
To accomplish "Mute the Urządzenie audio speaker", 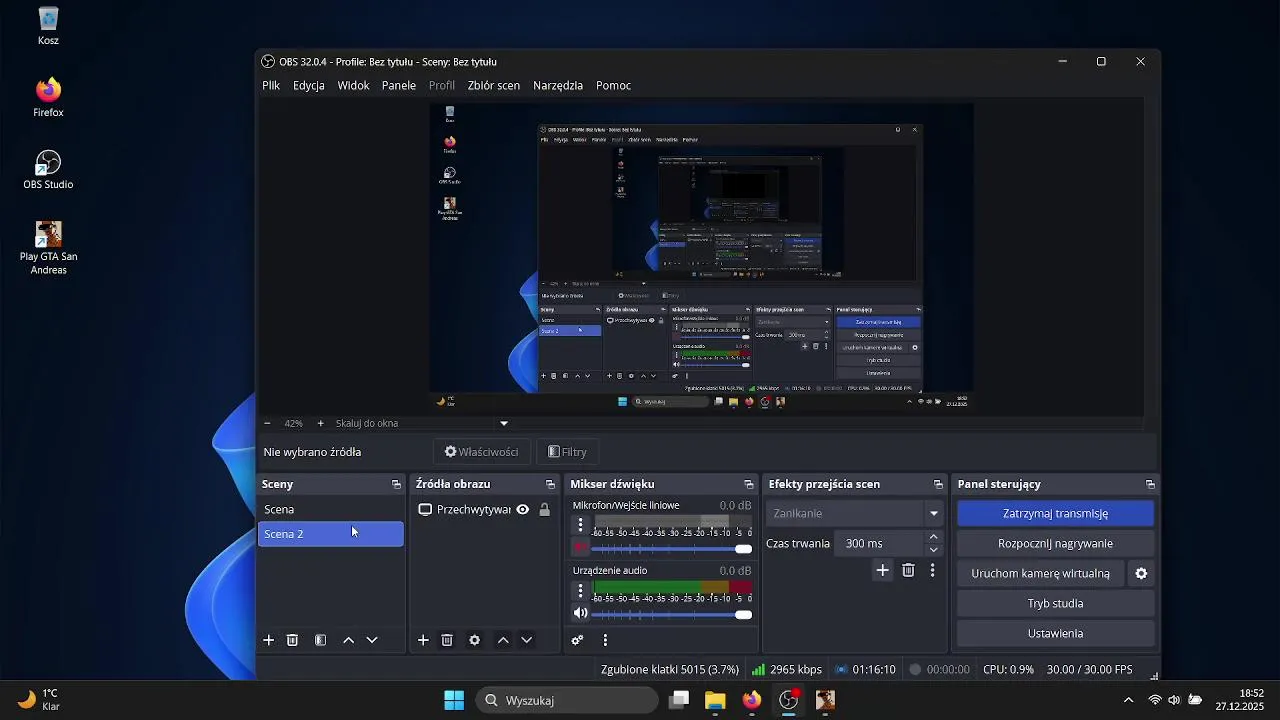I will click(x=581, y=614).
